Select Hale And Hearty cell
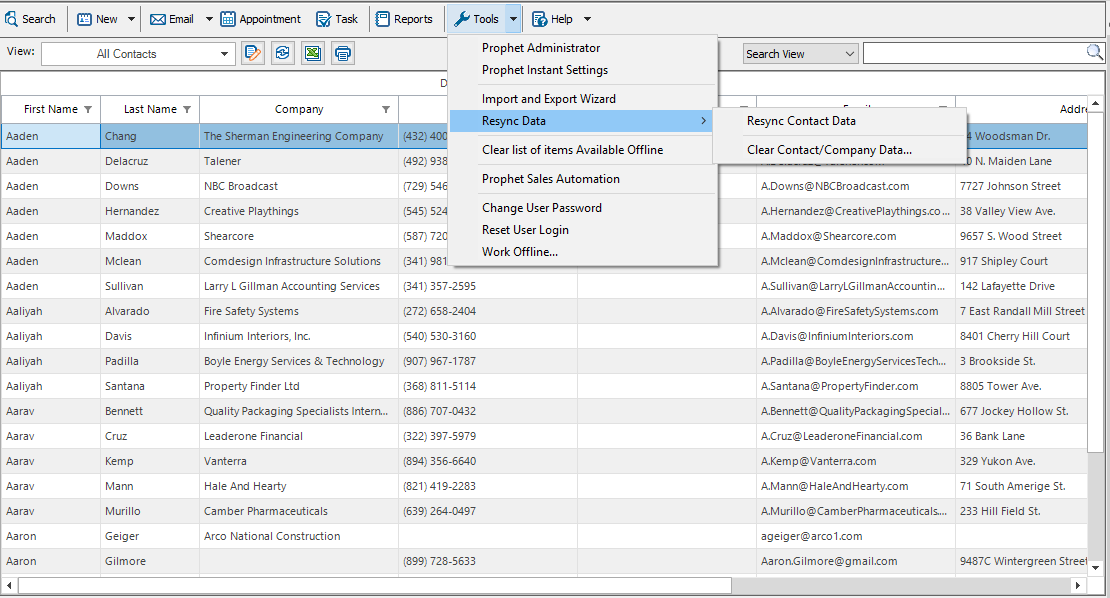 pos(299,486)
